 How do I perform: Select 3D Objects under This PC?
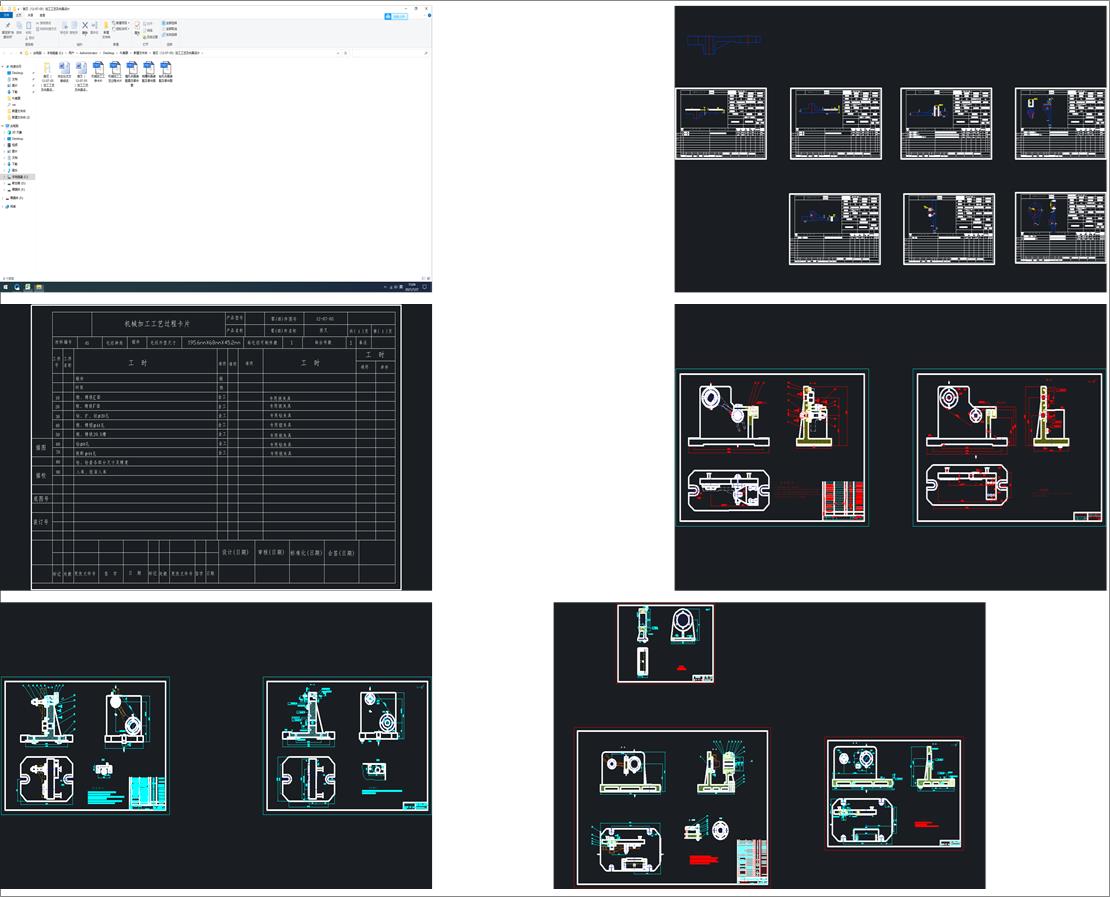pos(15,132)
